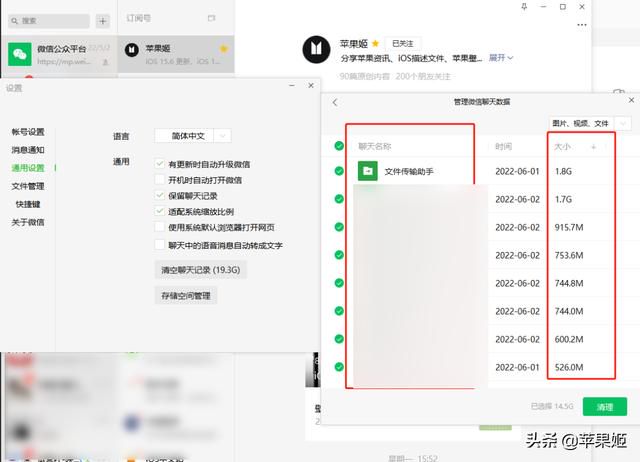
Task: Open the three-dot more menu
Action: (582, 25)
